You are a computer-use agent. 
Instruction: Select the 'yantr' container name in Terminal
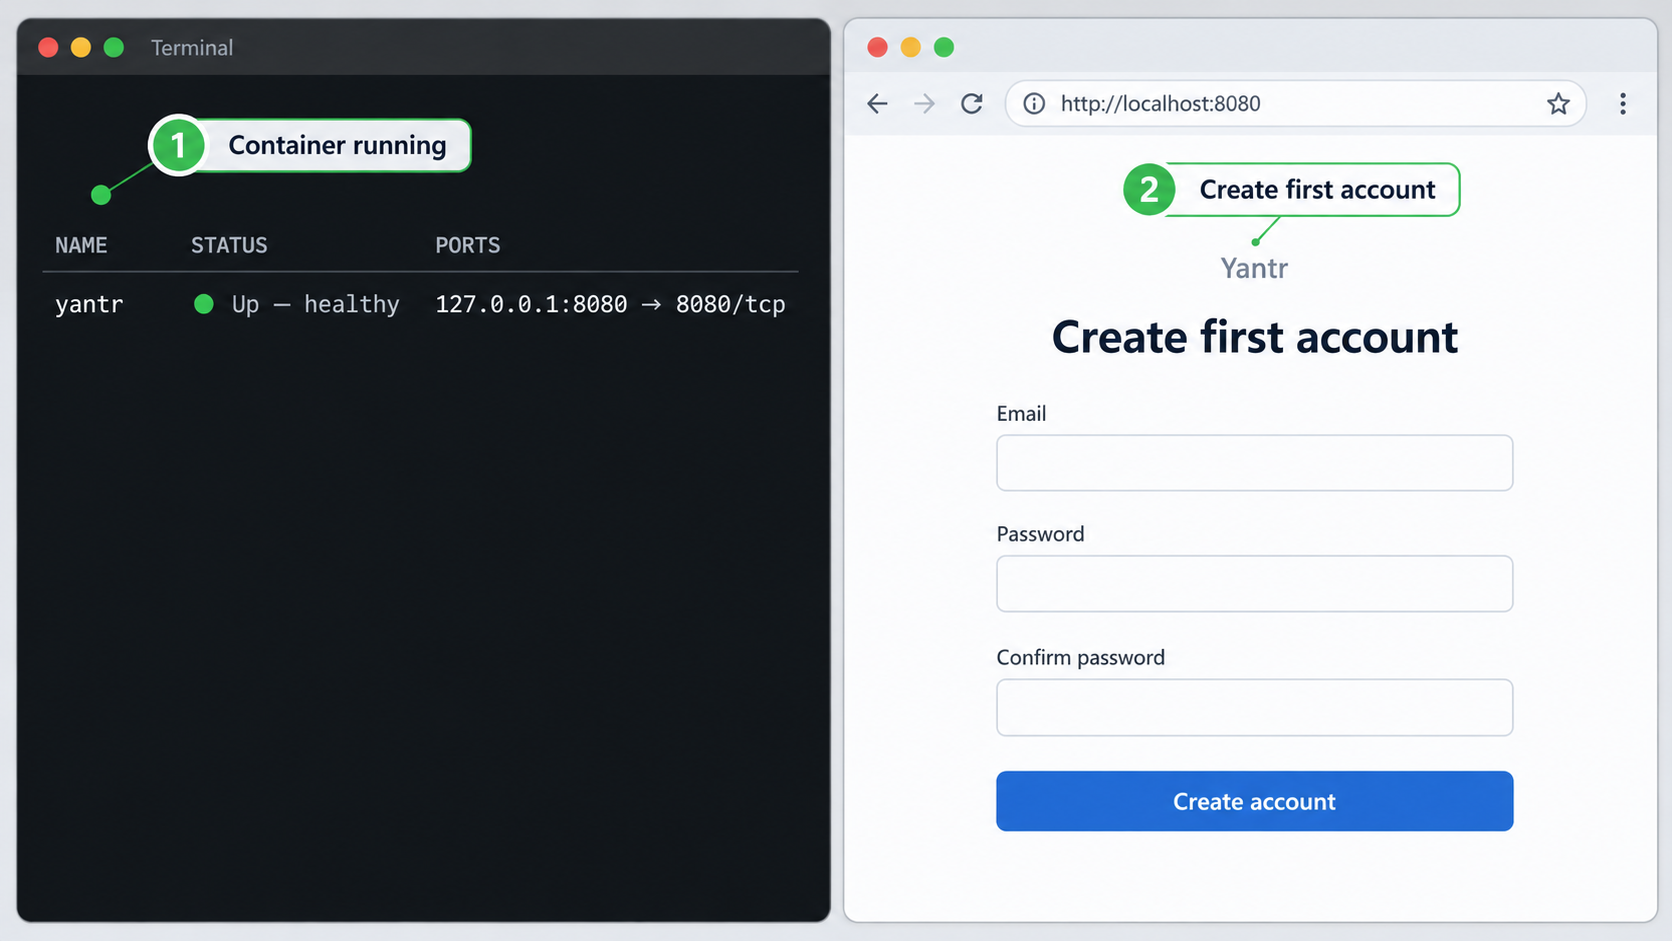89,305
